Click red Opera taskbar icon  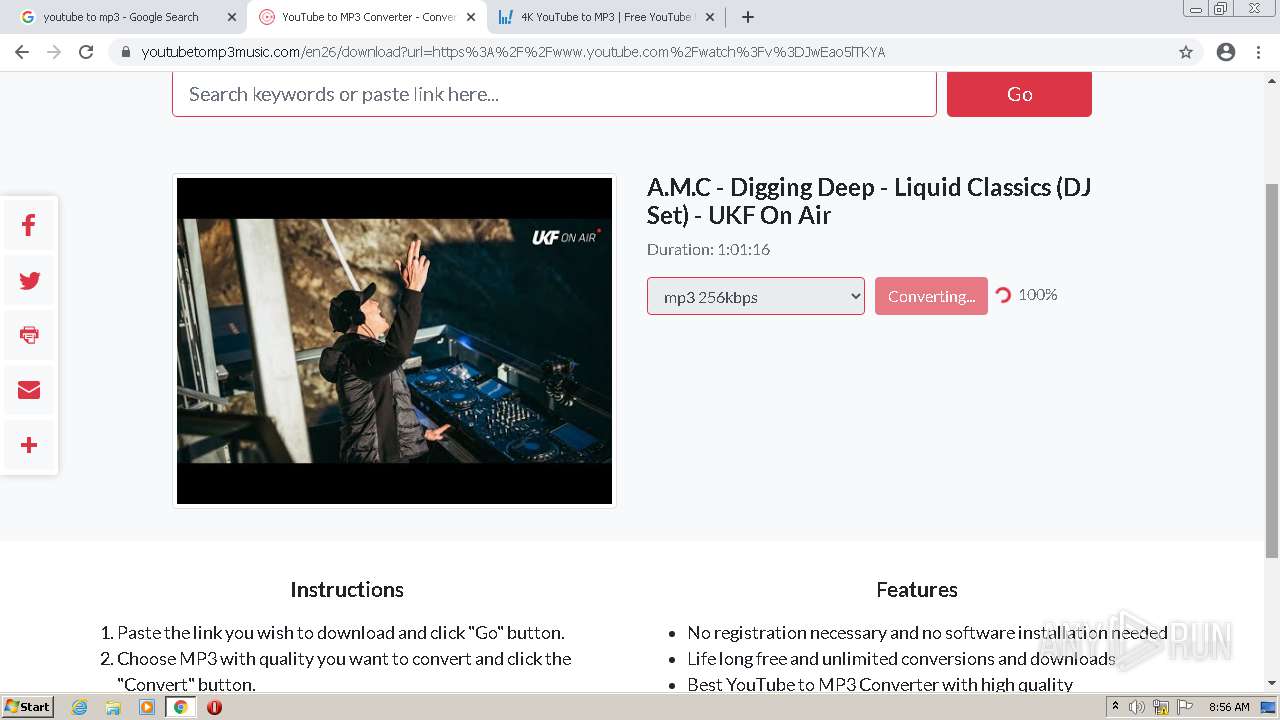point(214,707)
